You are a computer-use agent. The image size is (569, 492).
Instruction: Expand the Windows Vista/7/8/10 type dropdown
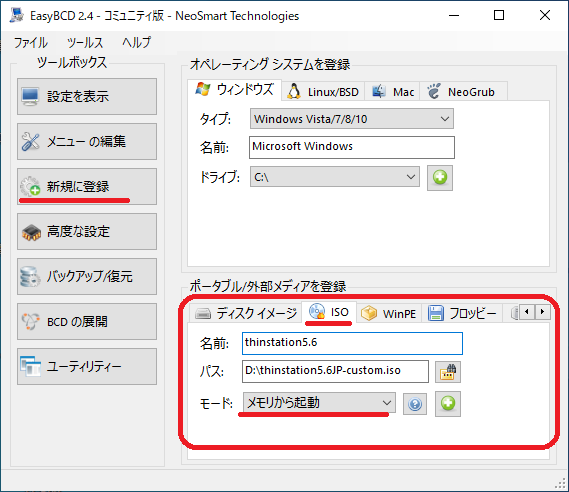[352, 119]
